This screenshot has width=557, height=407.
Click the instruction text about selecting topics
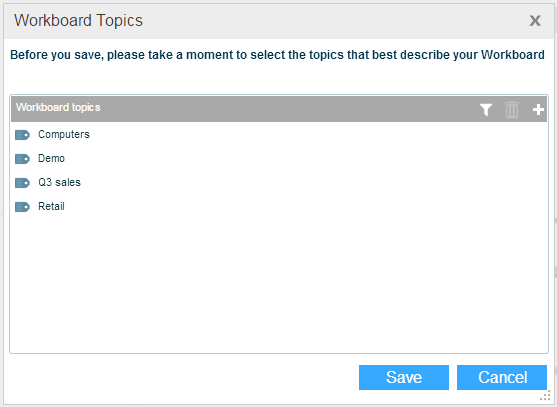pyautogui.click(x=277, y=55)
